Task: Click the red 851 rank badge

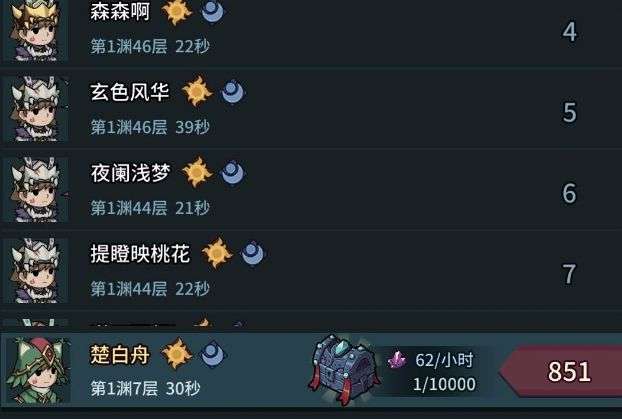Action: [561, 371]
